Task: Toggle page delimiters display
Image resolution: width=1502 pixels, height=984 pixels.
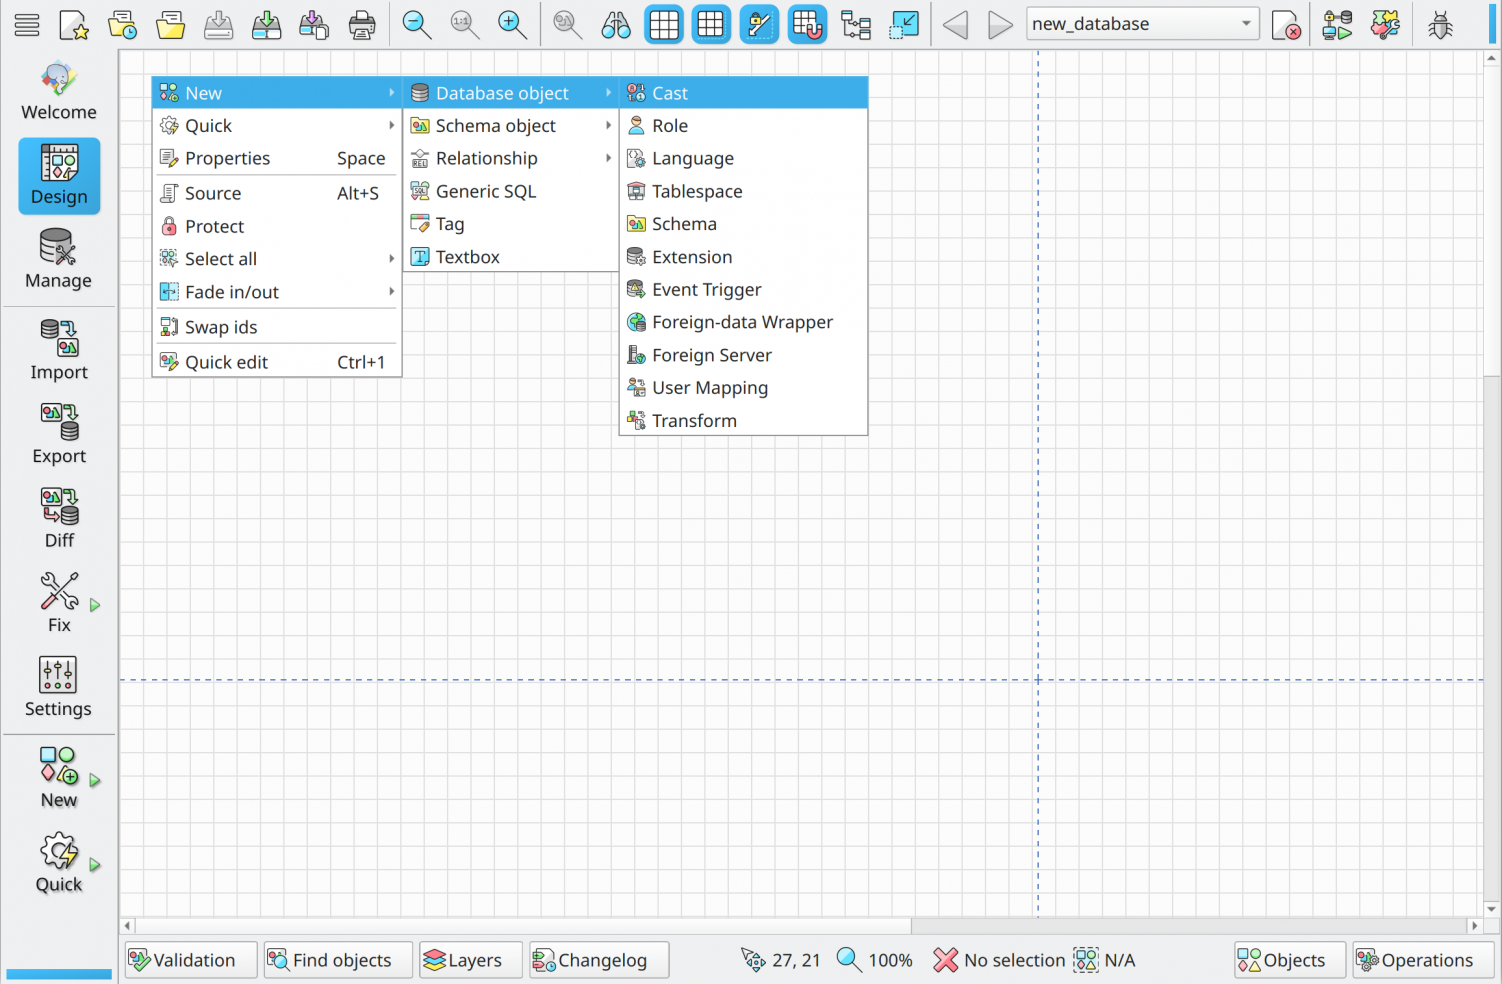Action: pos(711,24)
